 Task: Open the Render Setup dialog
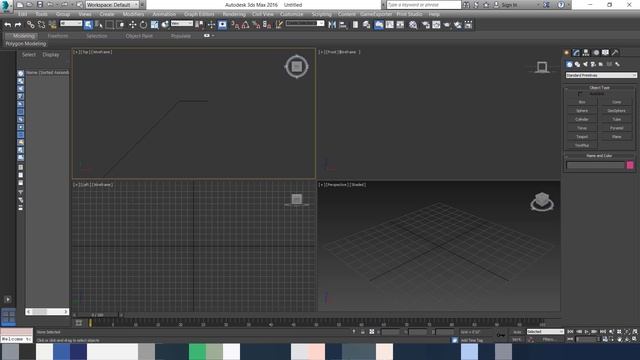click(425, 25)
